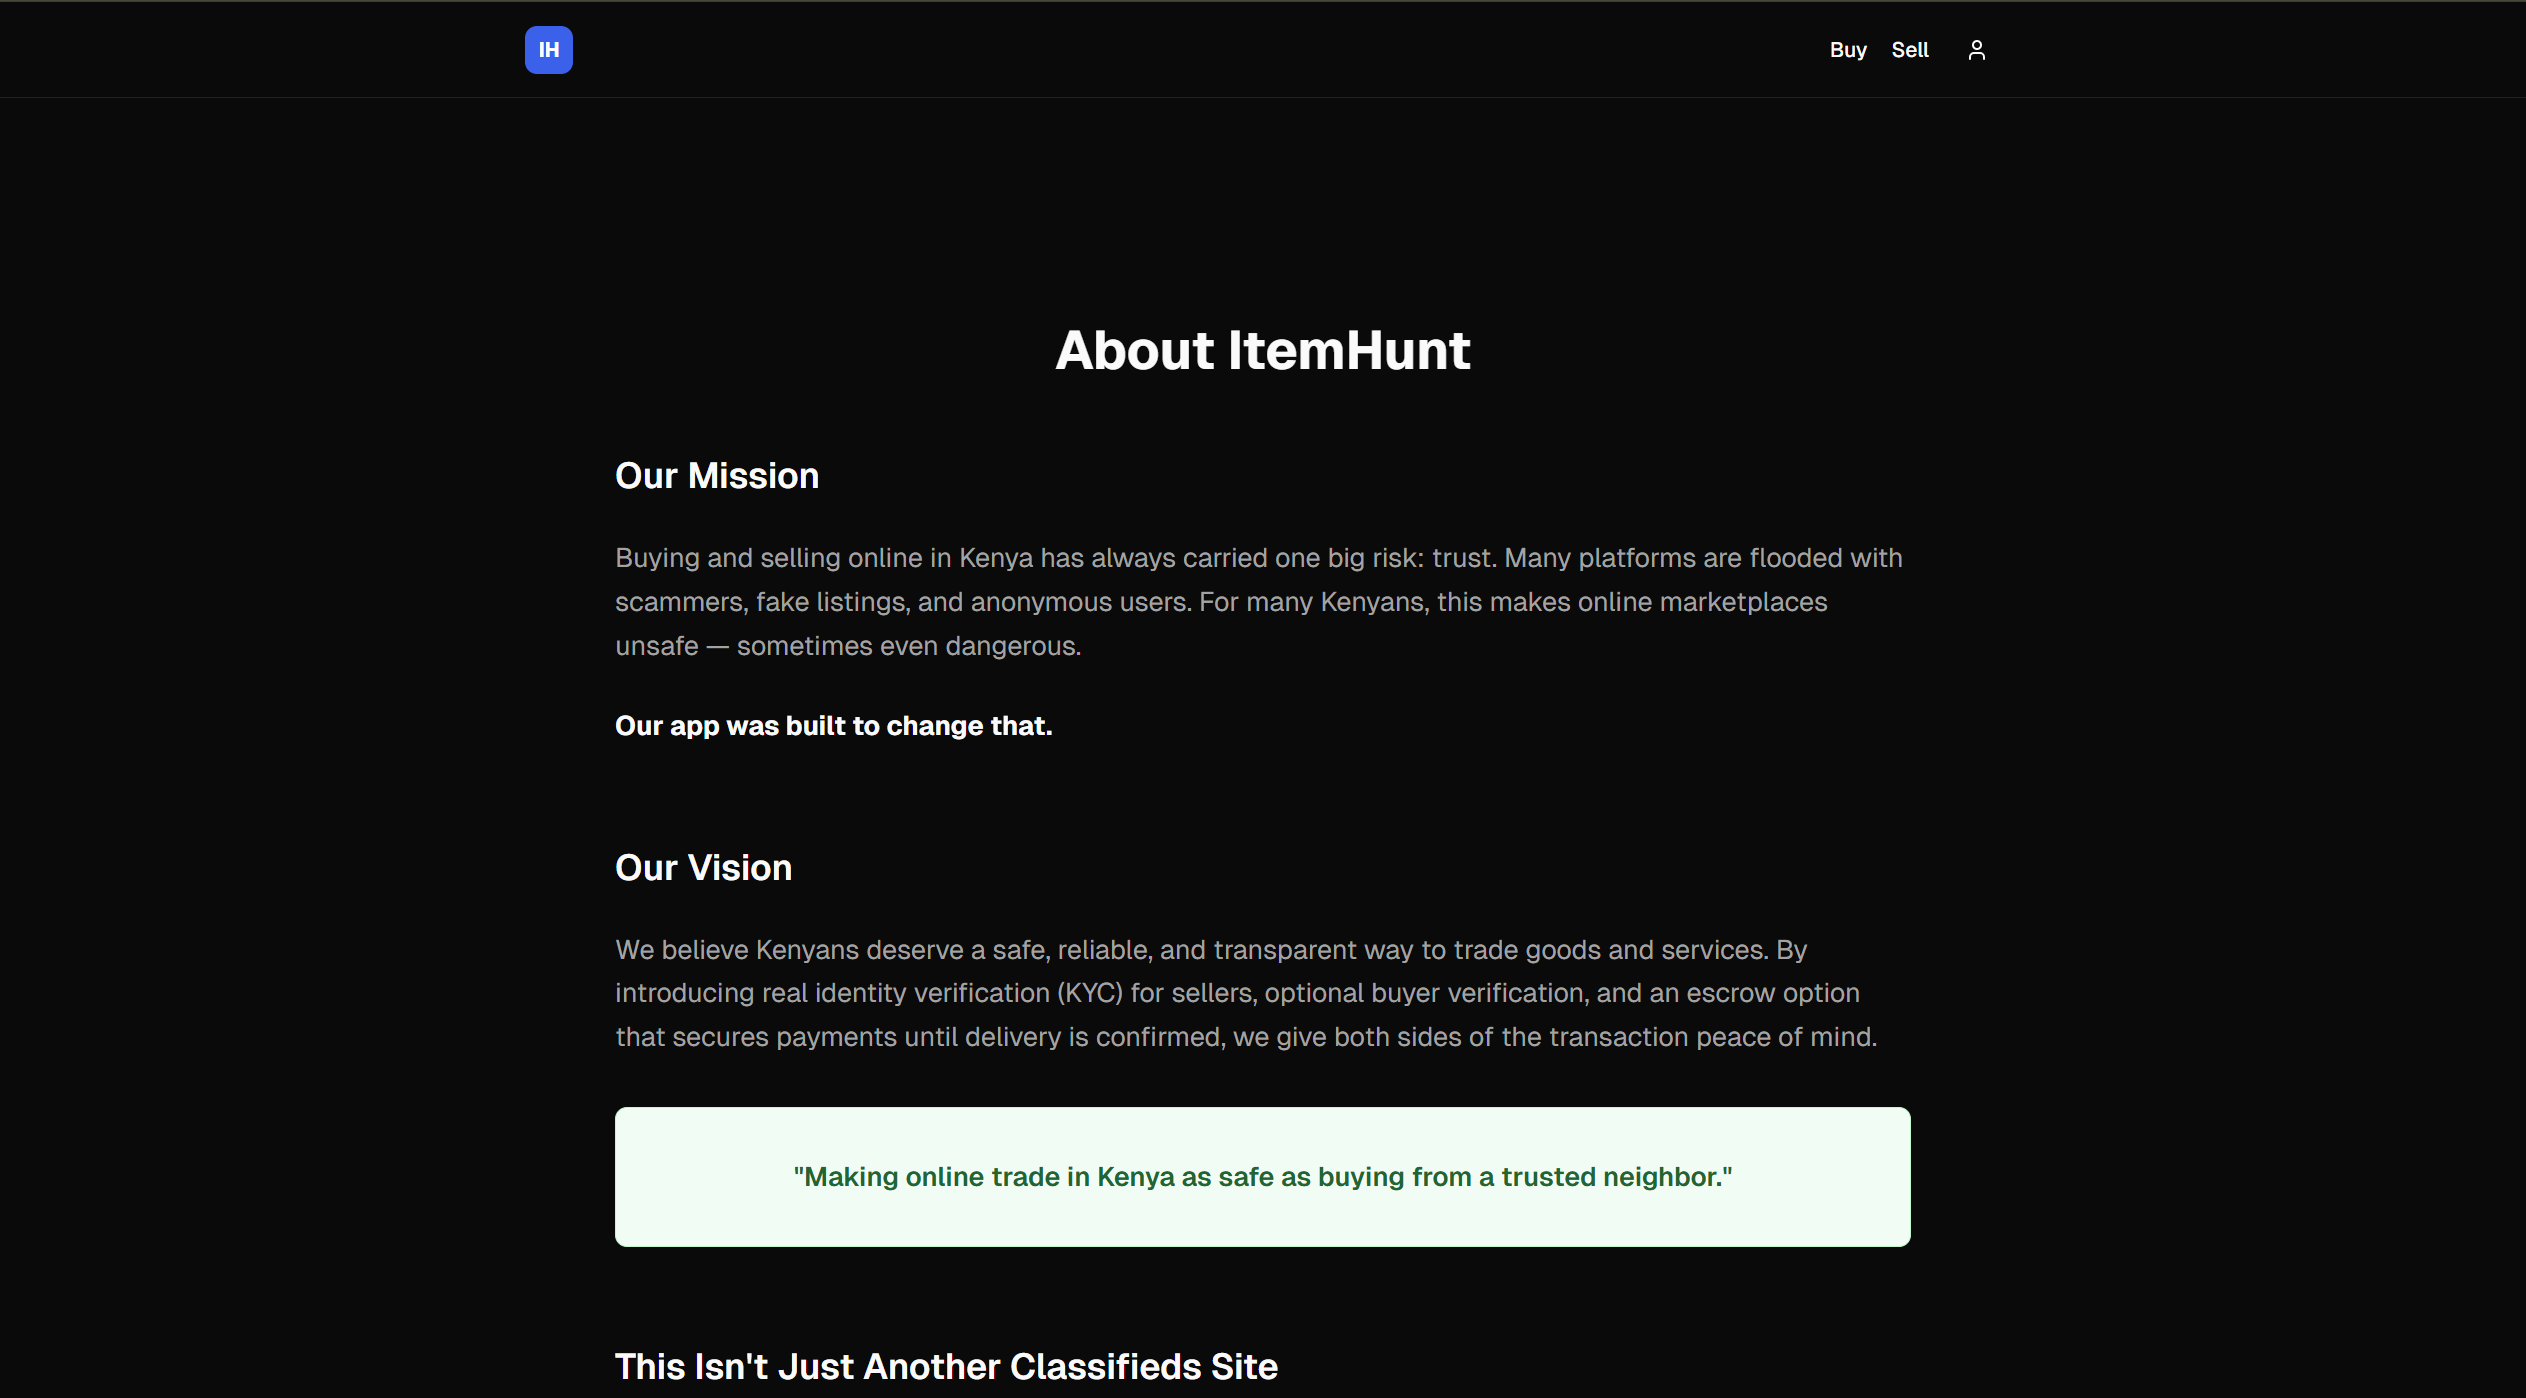
Task: Click the header logo to return home
Action: 548,49
